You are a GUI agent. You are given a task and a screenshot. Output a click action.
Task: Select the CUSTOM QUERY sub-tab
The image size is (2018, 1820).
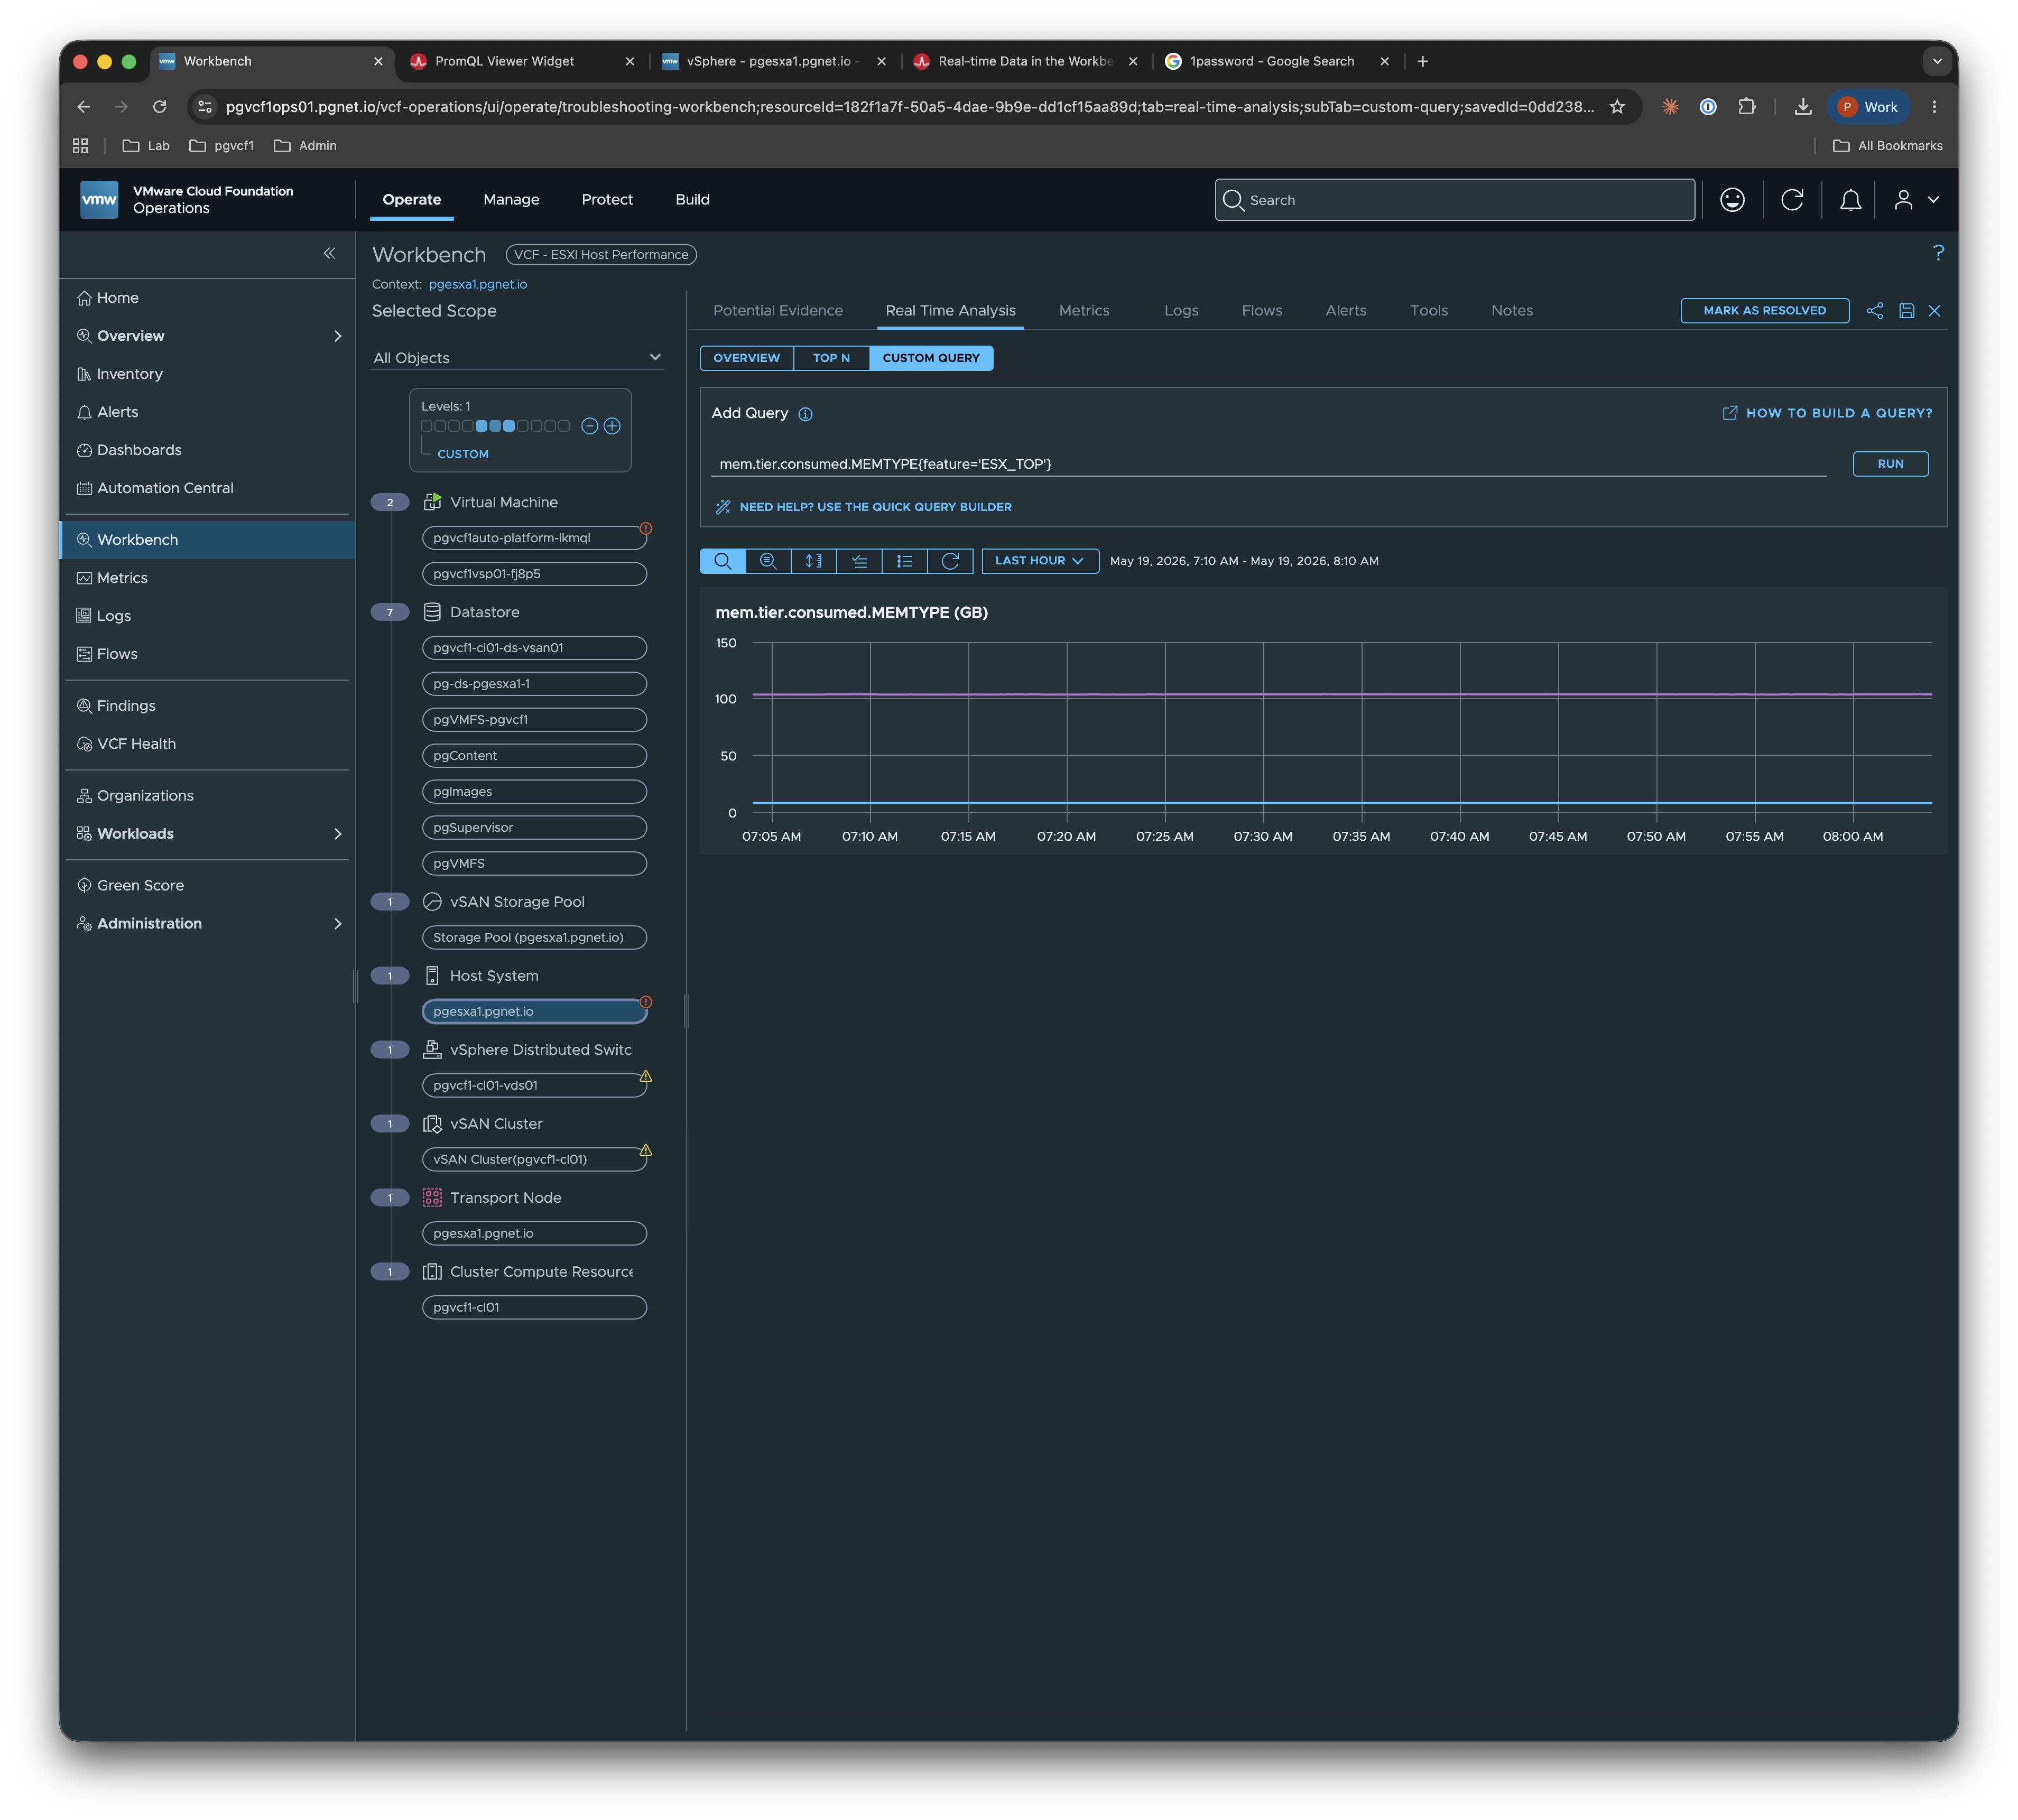[x=931, y=358]
